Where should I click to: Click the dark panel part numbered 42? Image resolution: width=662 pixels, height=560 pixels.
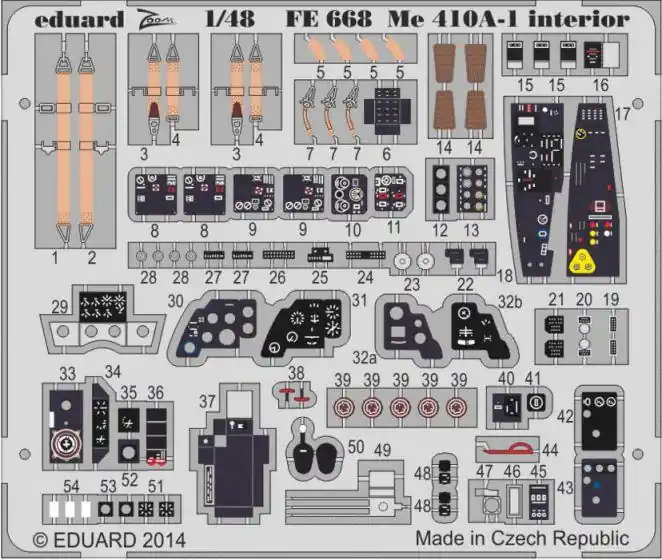tap(600, 421)
